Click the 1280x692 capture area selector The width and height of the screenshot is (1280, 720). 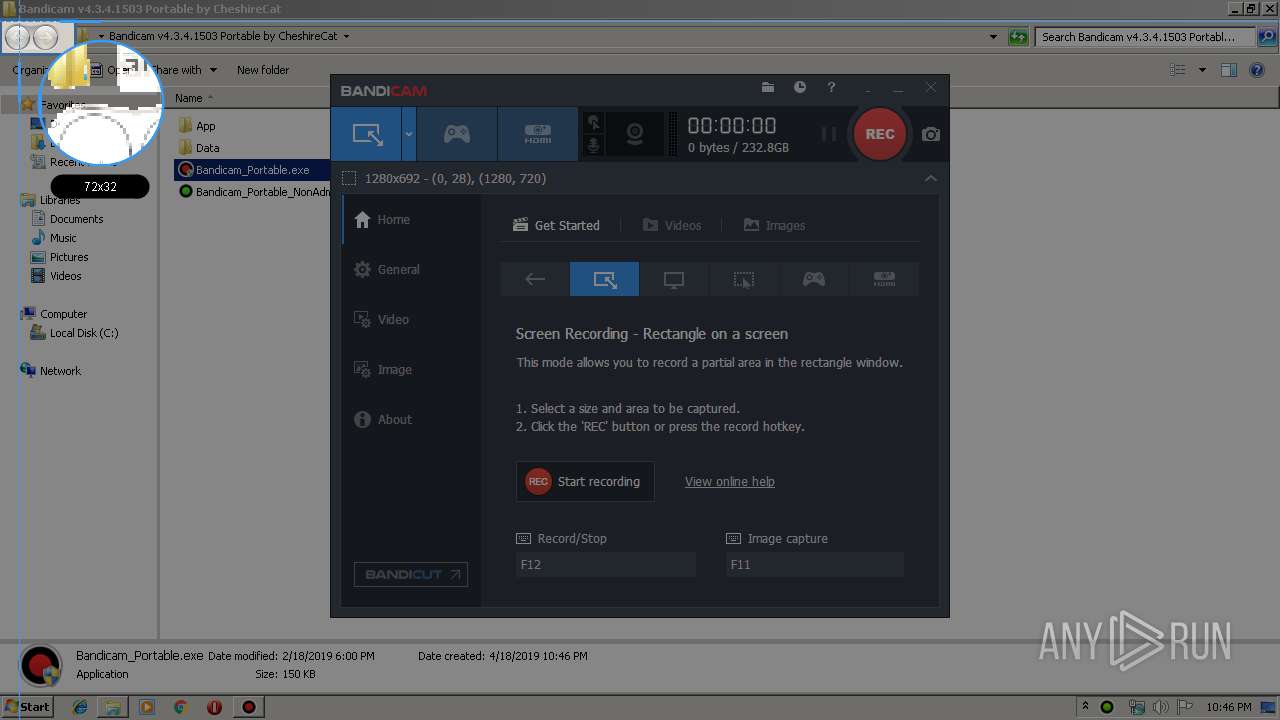click(x=444, y=178)
